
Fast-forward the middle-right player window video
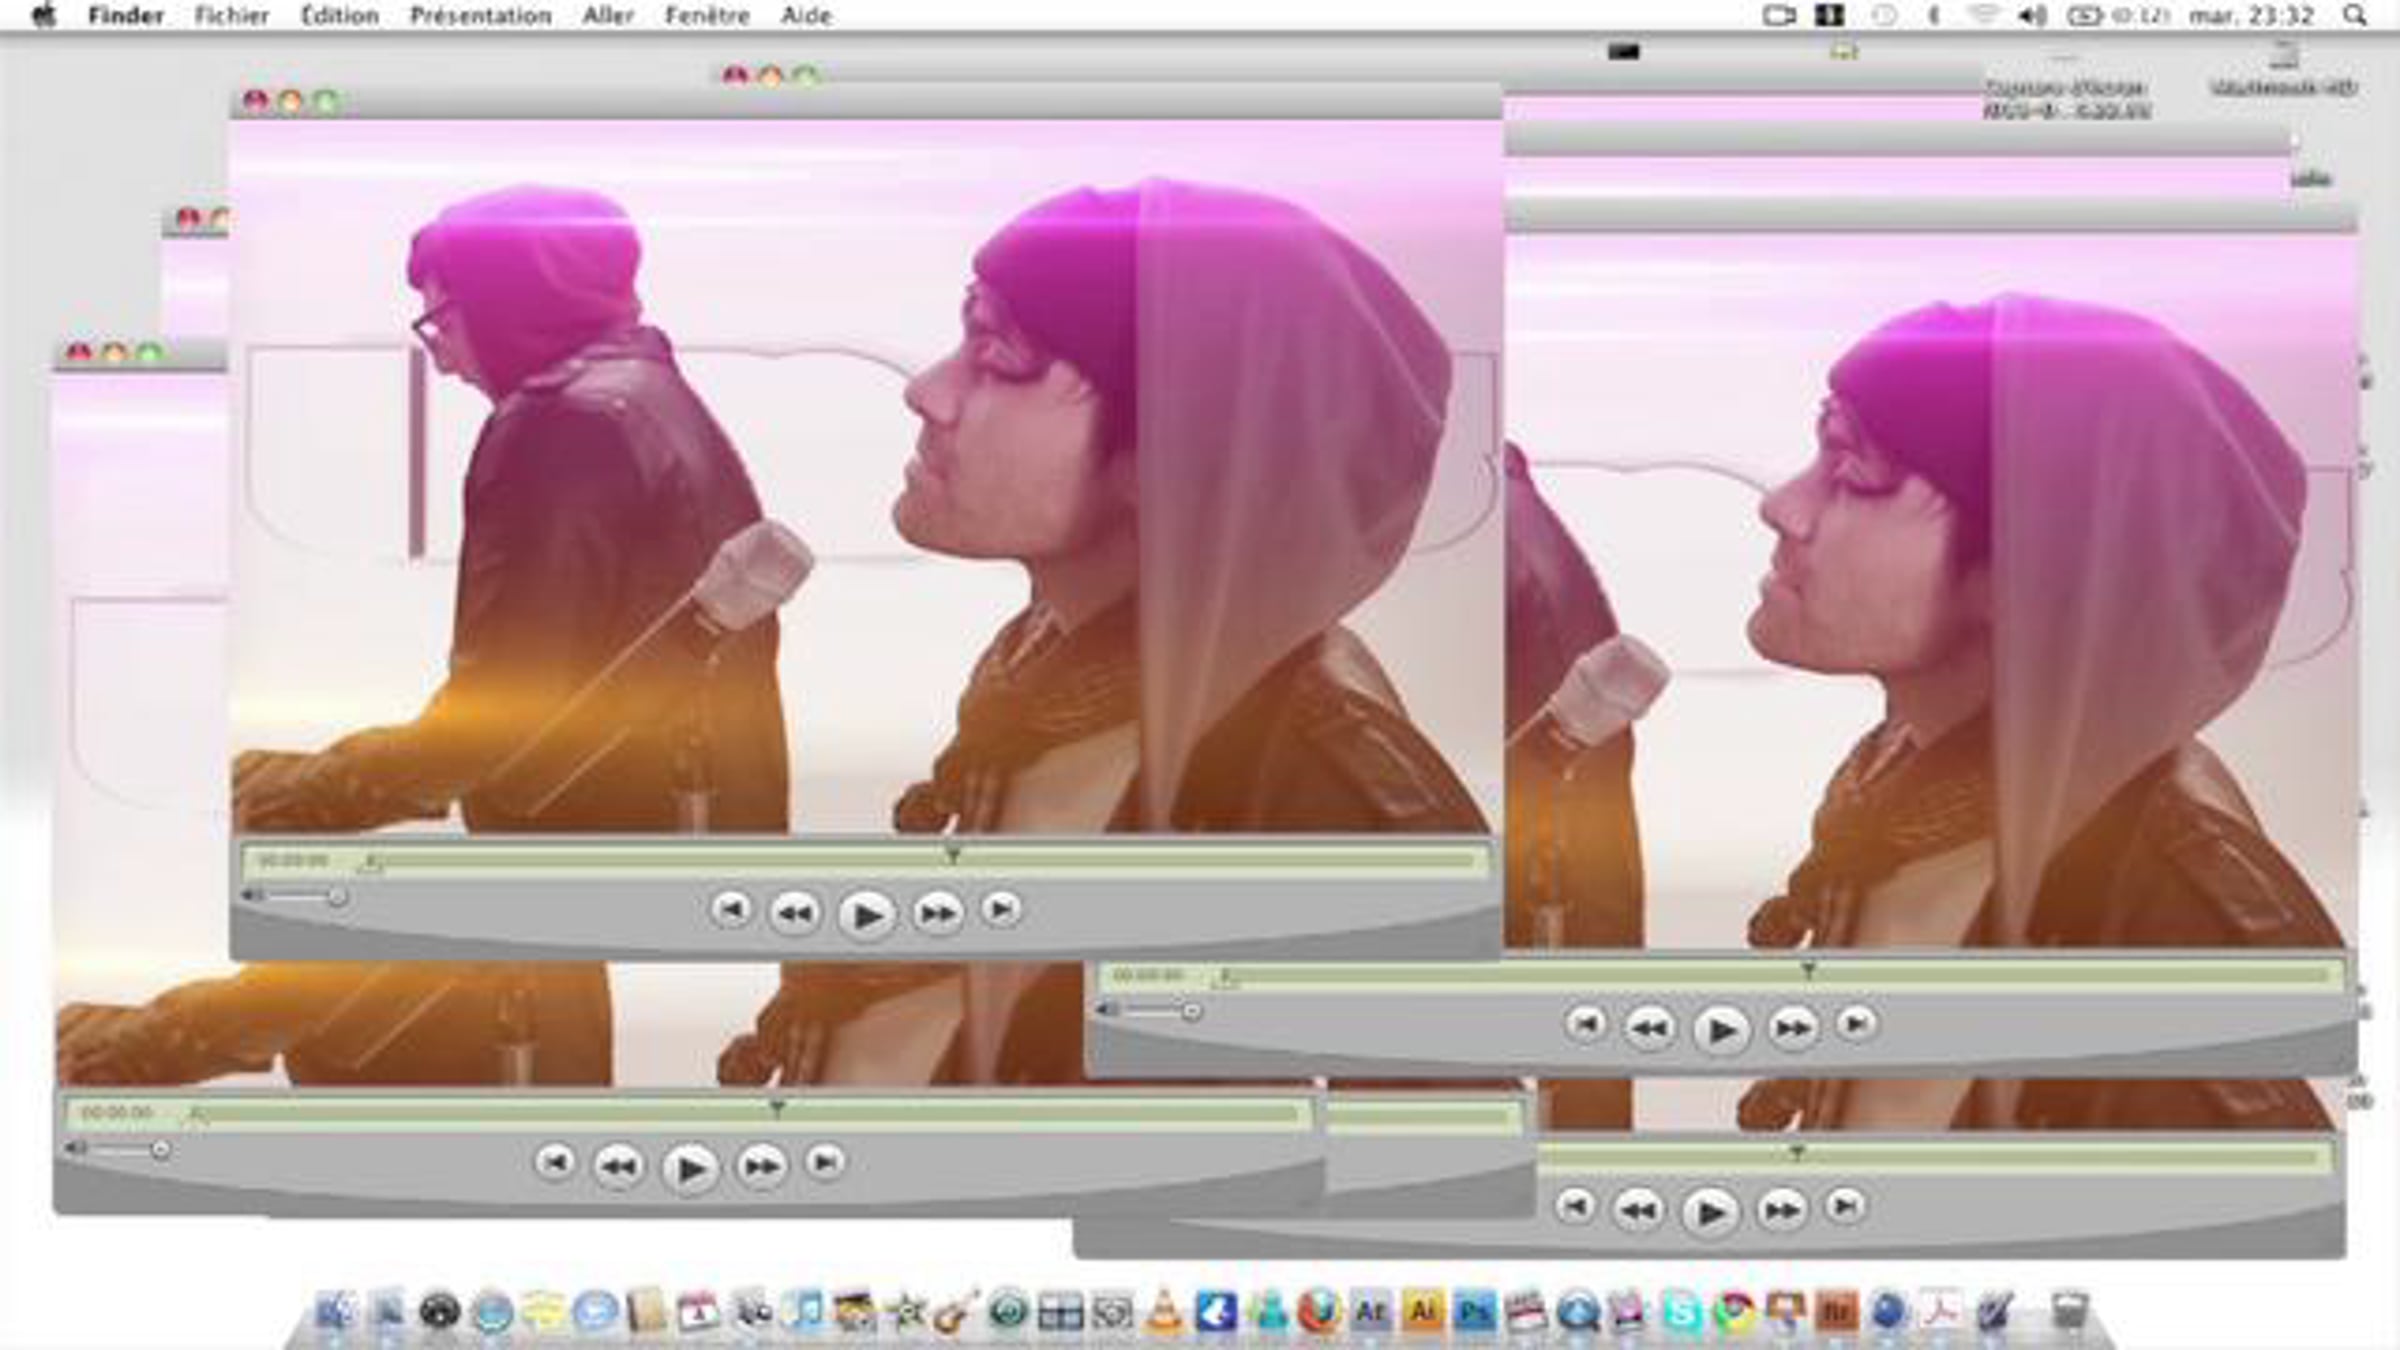point(1792,1027)
